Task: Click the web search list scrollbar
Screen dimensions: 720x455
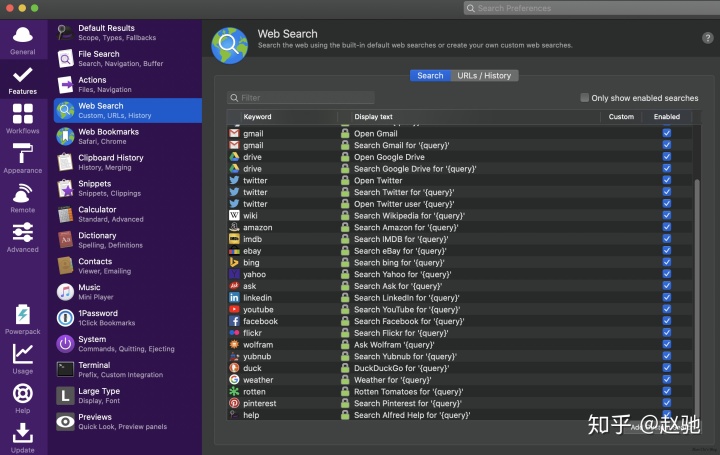Action: [x=697, y=298]
